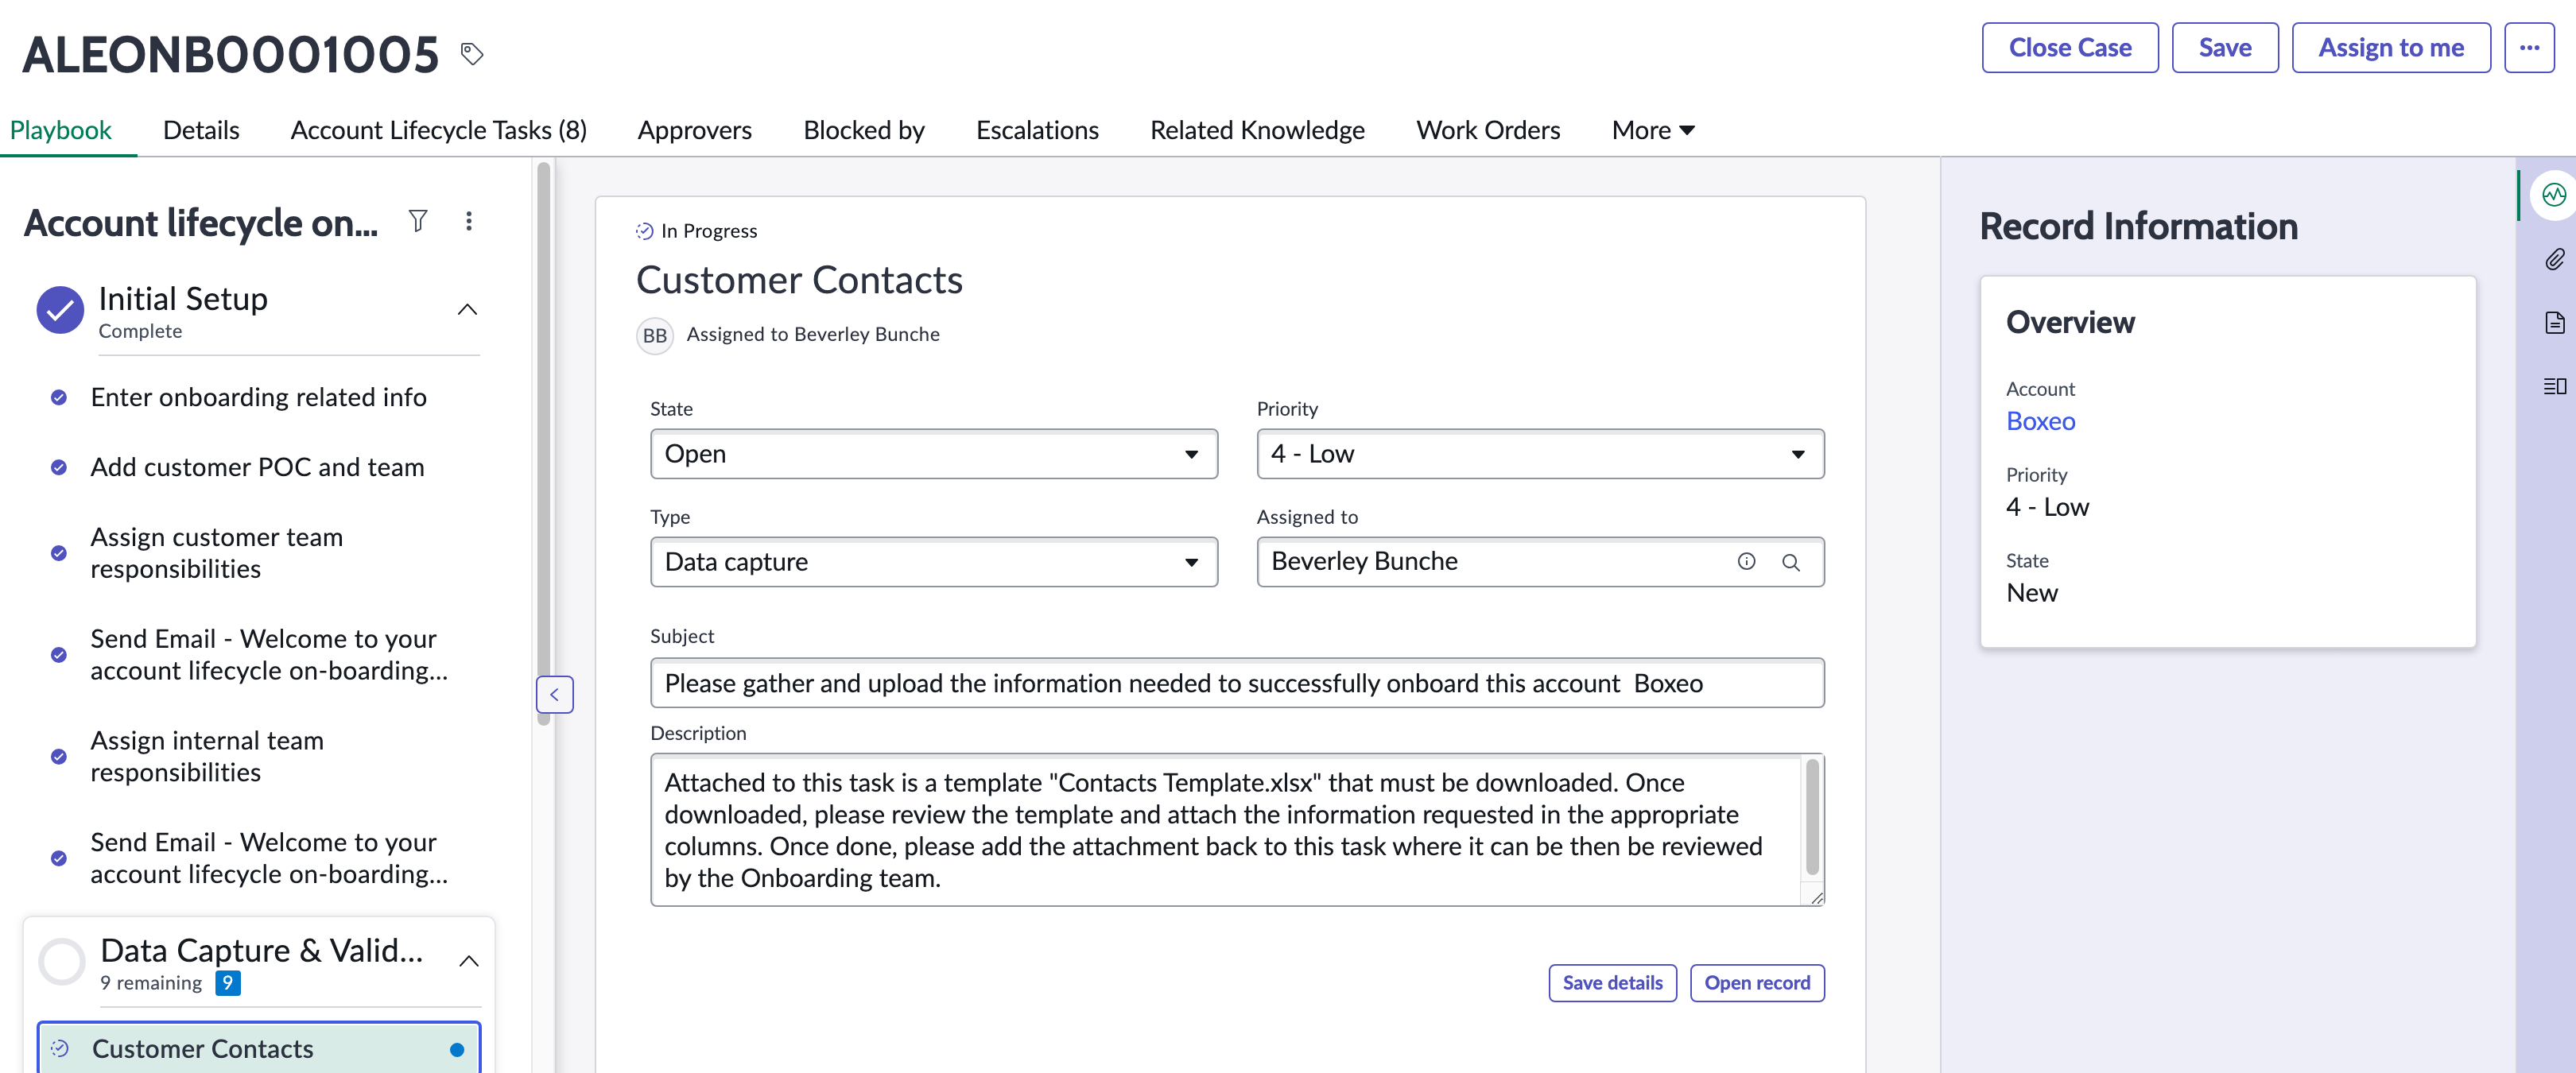The height and width of the screenshot is (1073, 2576).
Task: Click the Open record button
Action: [x=1757, y=983]
